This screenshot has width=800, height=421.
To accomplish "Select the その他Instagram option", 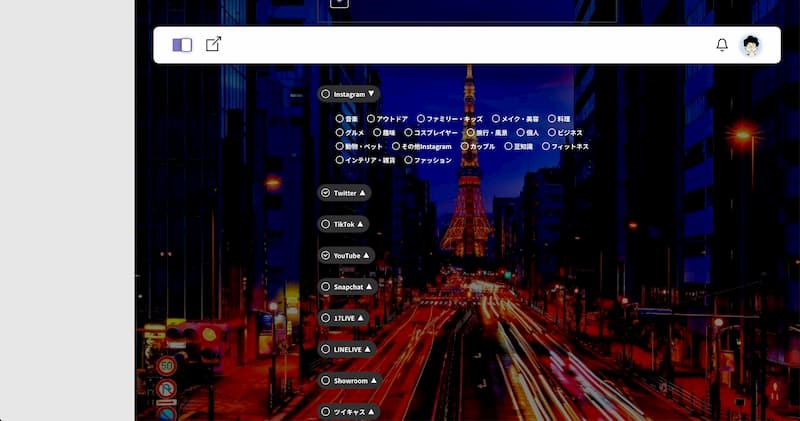I will tap(421, 146).
